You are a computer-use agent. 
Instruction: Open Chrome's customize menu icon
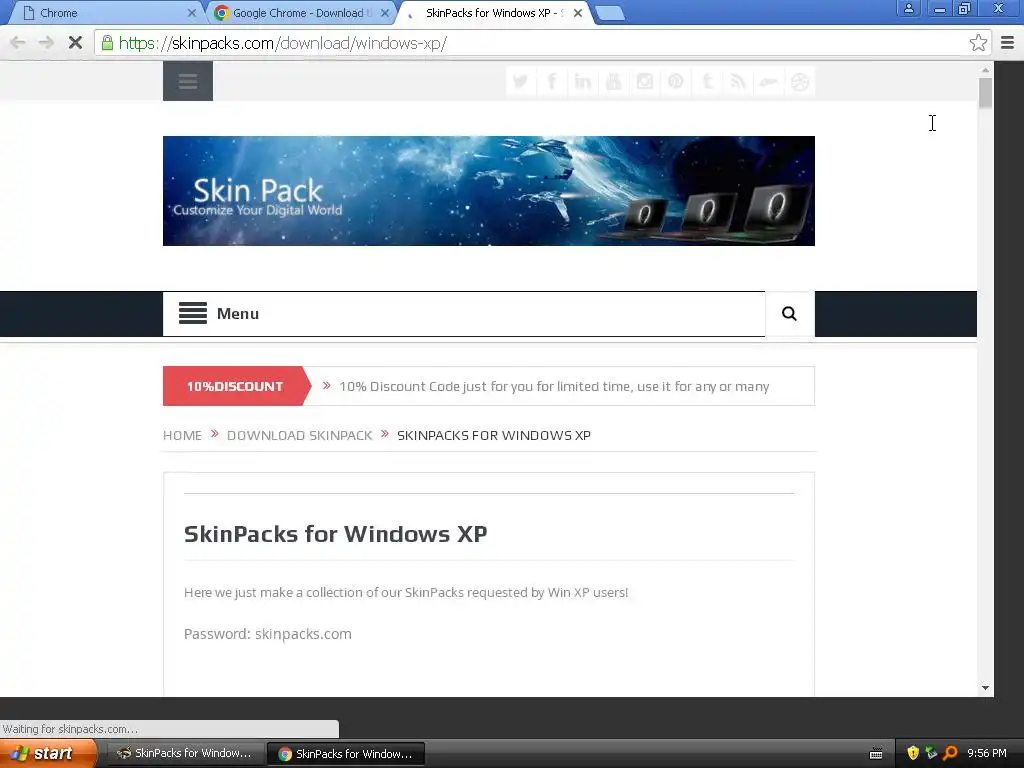pos(1008,43)
